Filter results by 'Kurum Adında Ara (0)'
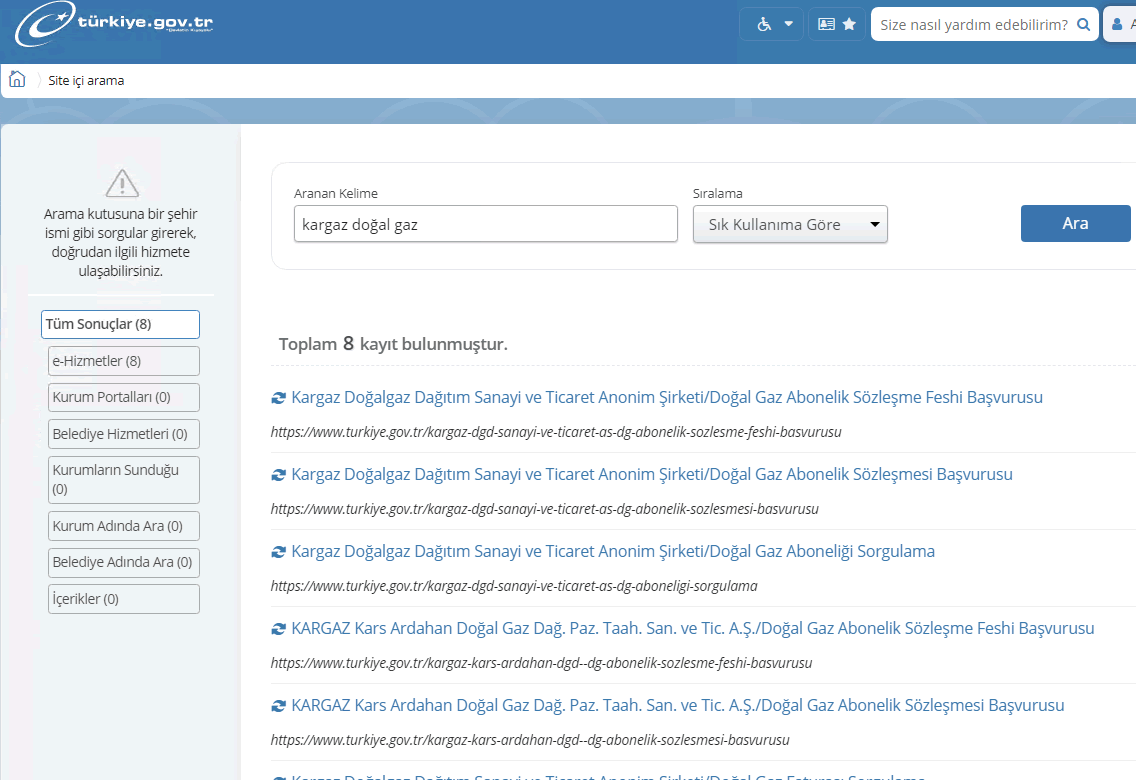Image resolution: width=1136 pixels, height=780 pixels. 124,526
